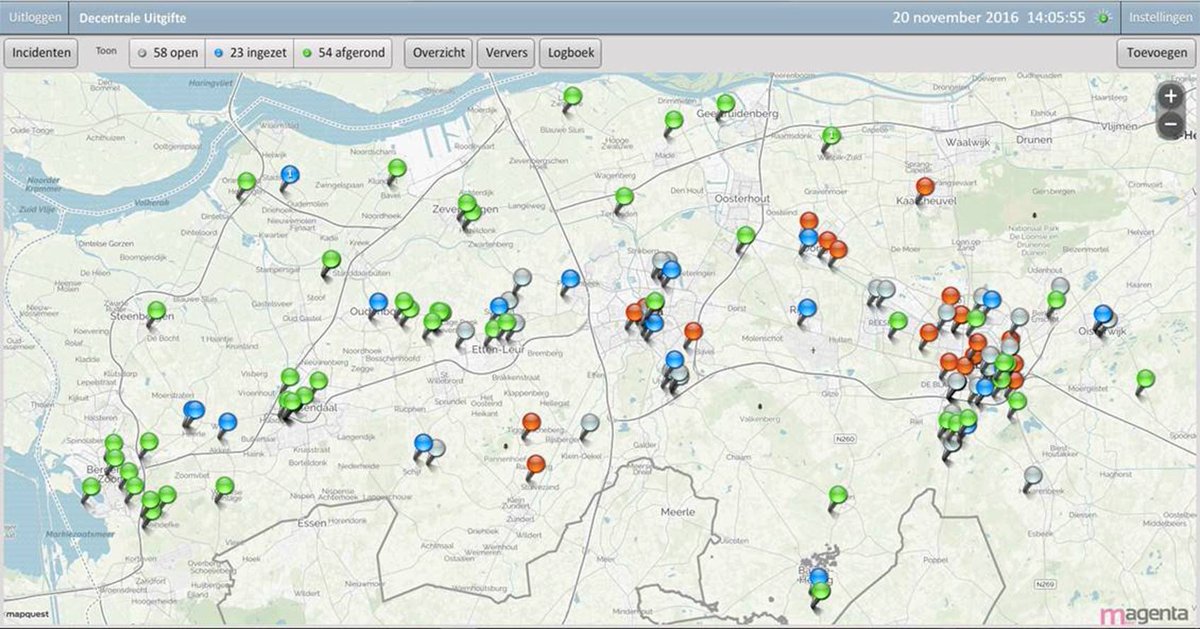
Task: Zoom out on the map
Action: [1171, 124]
